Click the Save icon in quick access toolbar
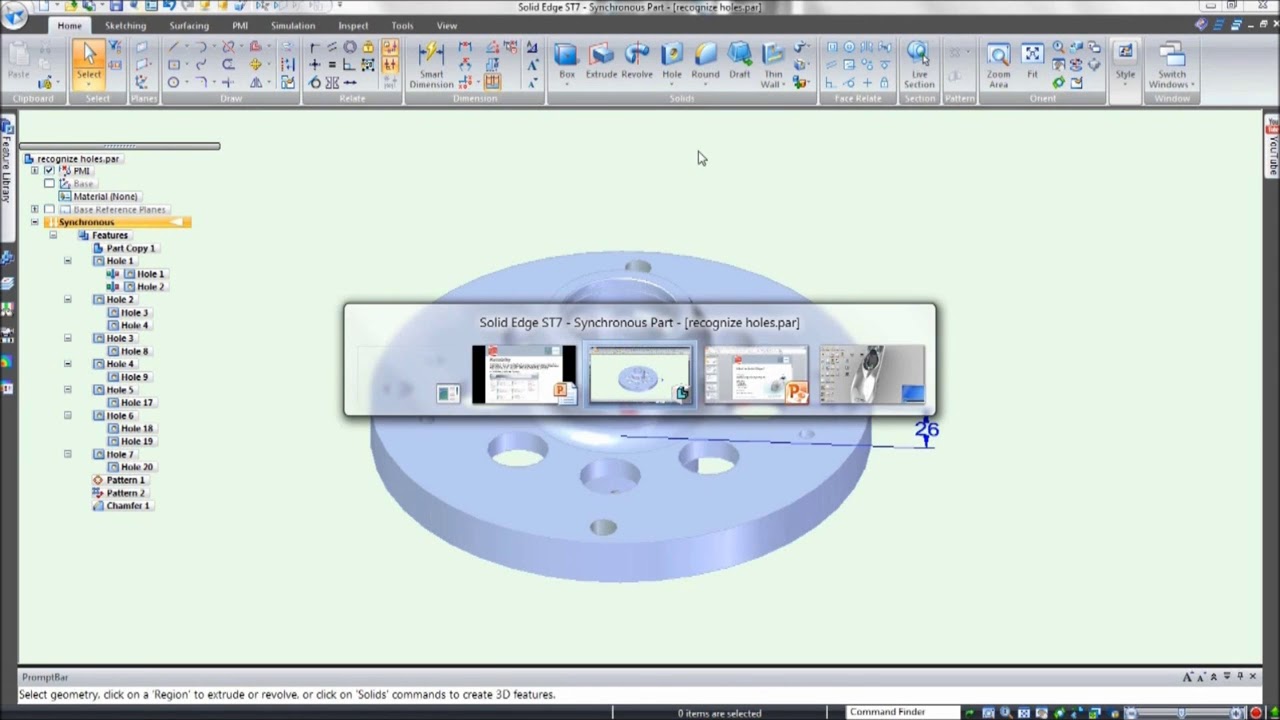The width and height of the screenshot is (1280, 720). pos(116,6)
